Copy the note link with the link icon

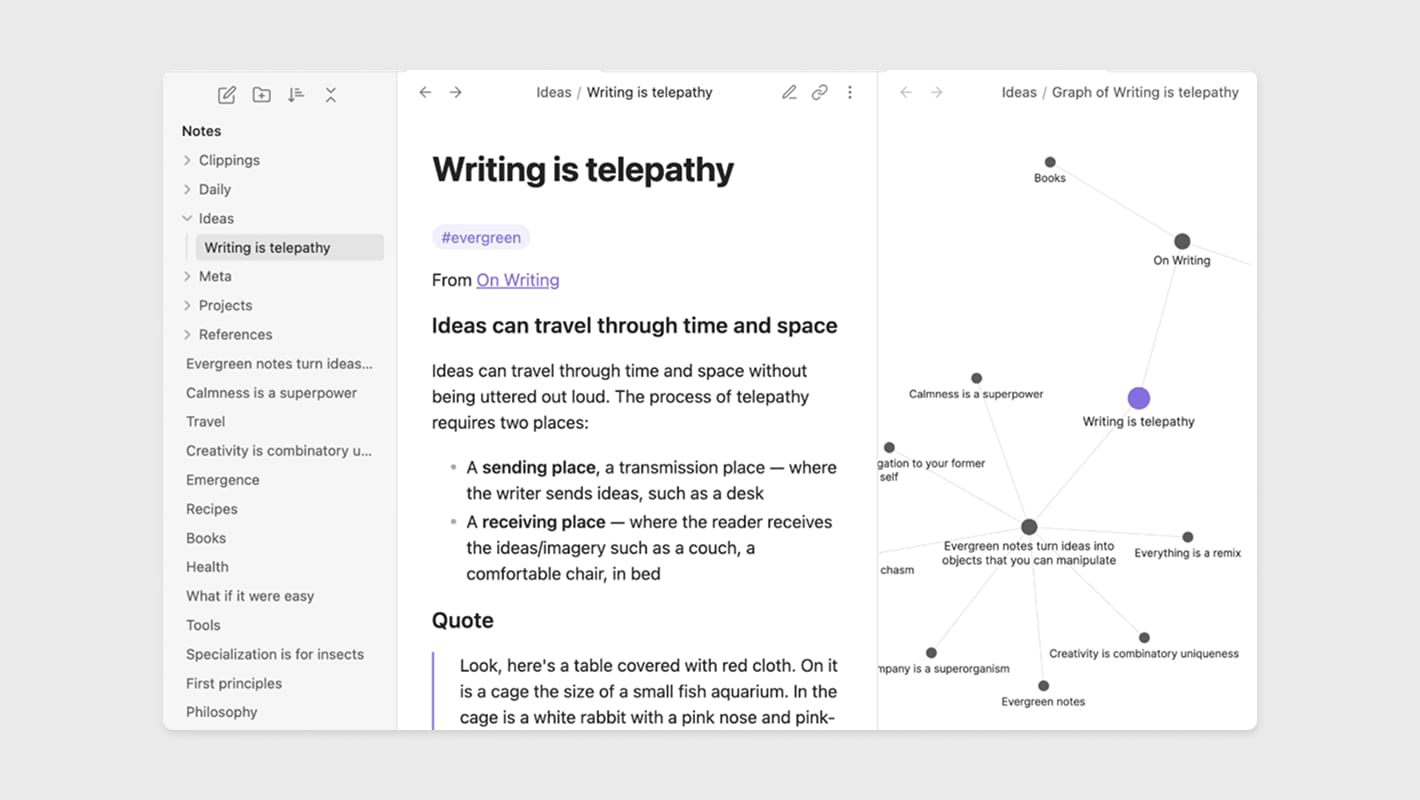pos(819,92)
